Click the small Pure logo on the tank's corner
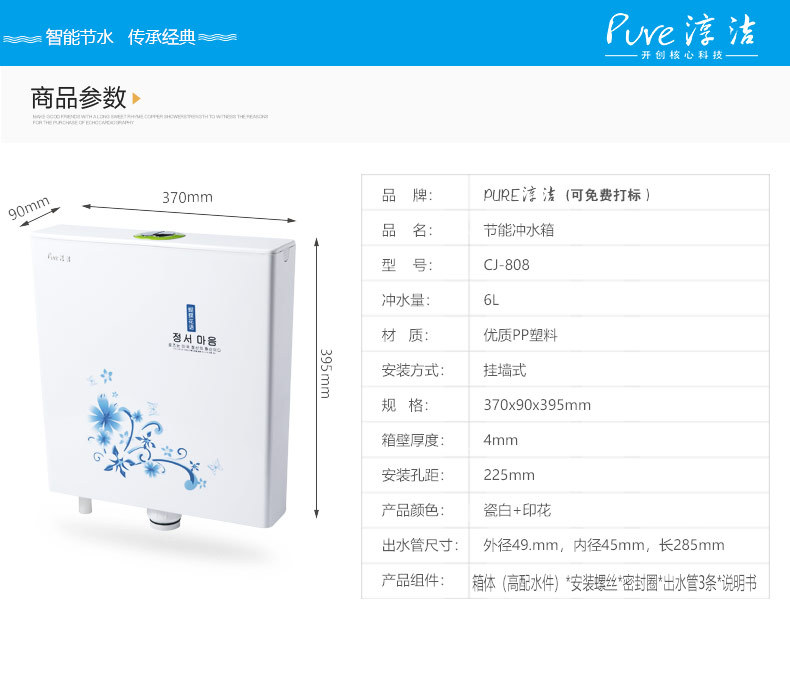Screen dimensions: 790x680 click(59, 257)
